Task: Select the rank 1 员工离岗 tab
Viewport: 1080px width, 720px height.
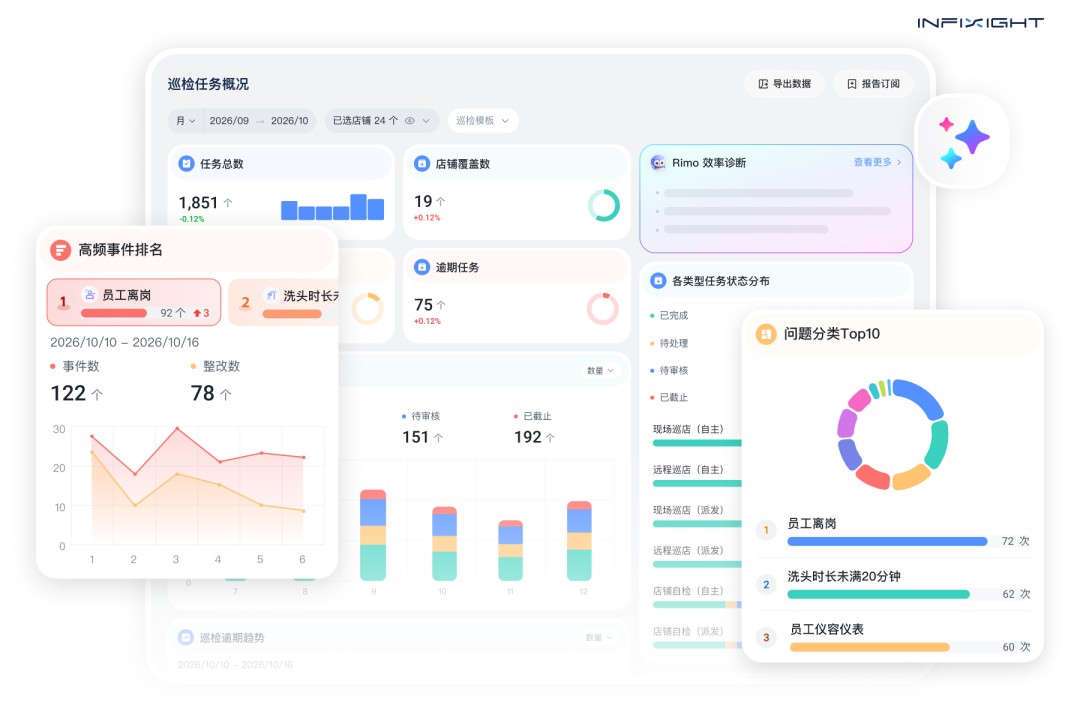Action: click(x=134, y=302)
